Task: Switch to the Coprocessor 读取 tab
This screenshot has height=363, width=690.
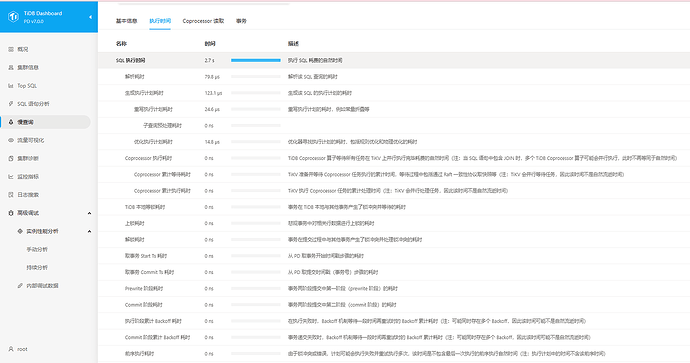Action: [x=203, y=21]
